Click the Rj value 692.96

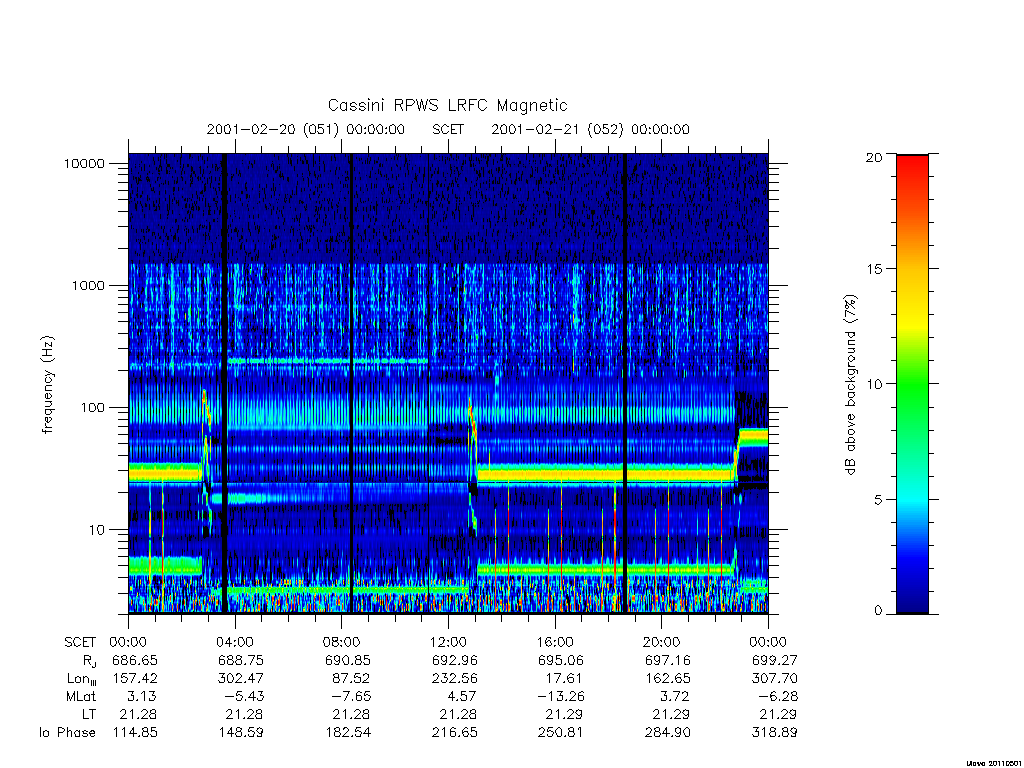pyautogui.click(x=455, y=660)
